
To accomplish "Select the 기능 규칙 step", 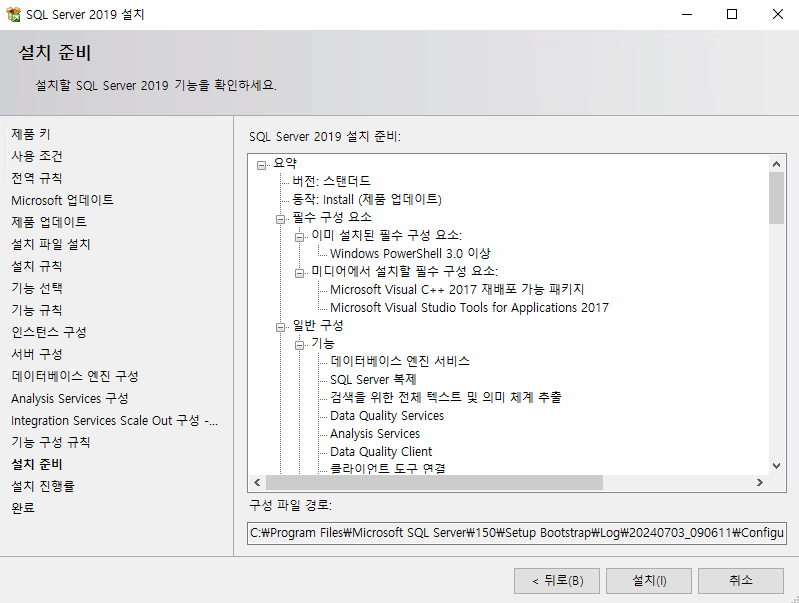I will pyautogui.click(x=37, y=310).
